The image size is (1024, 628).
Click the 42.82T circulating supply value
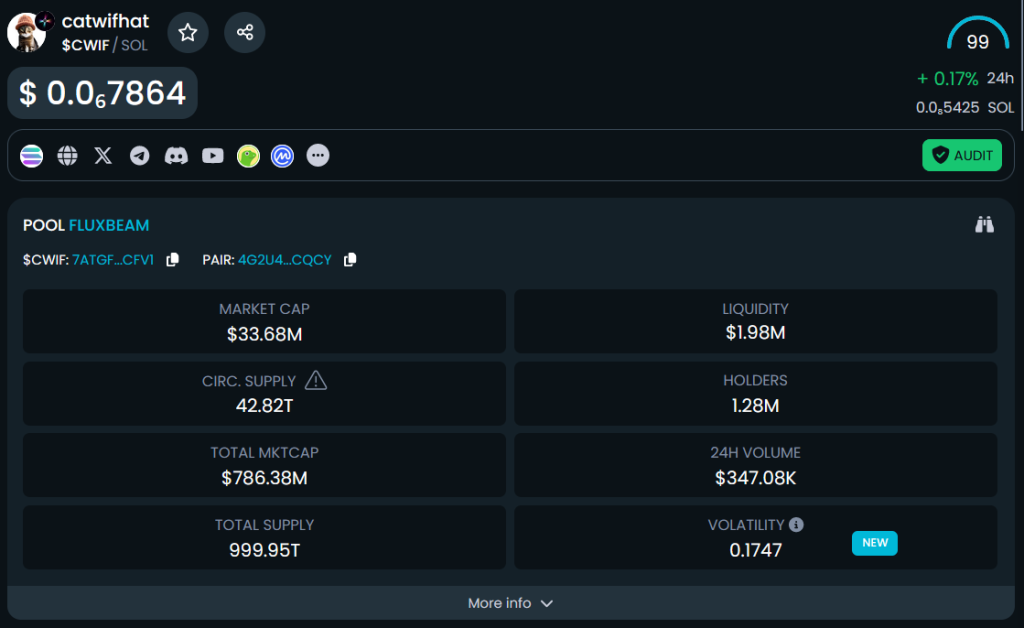pos(264,406)
